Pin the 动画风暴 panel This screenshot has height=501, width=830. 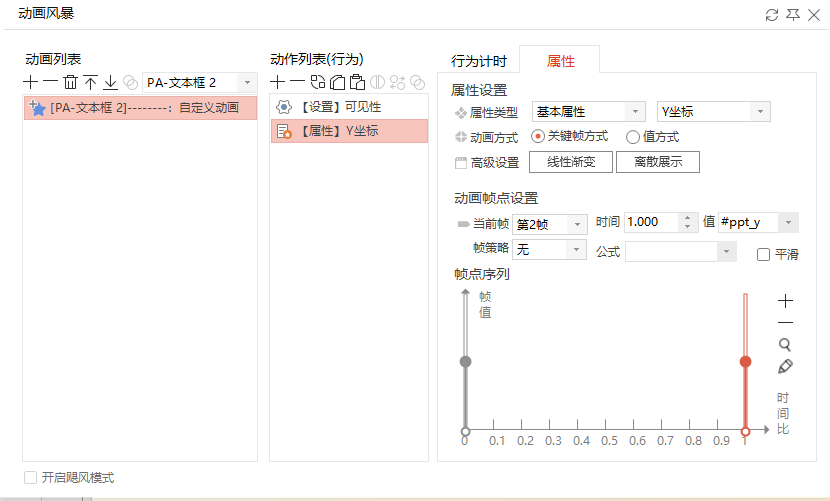[793, 15]
